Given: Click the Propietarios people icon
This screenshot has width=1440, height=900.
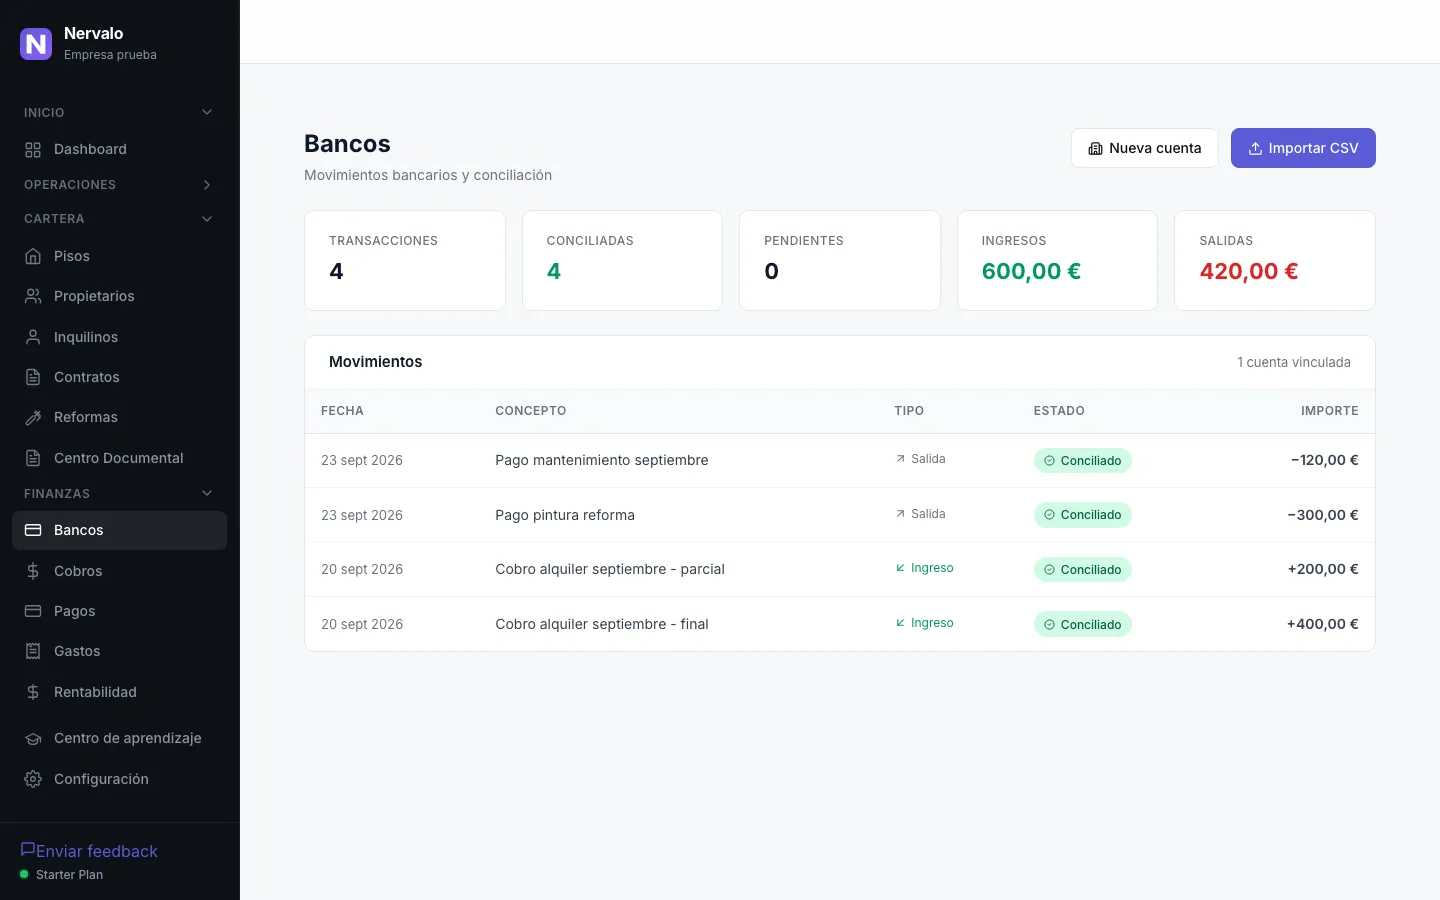Looking at the screenshot, I should coord(33,296).
